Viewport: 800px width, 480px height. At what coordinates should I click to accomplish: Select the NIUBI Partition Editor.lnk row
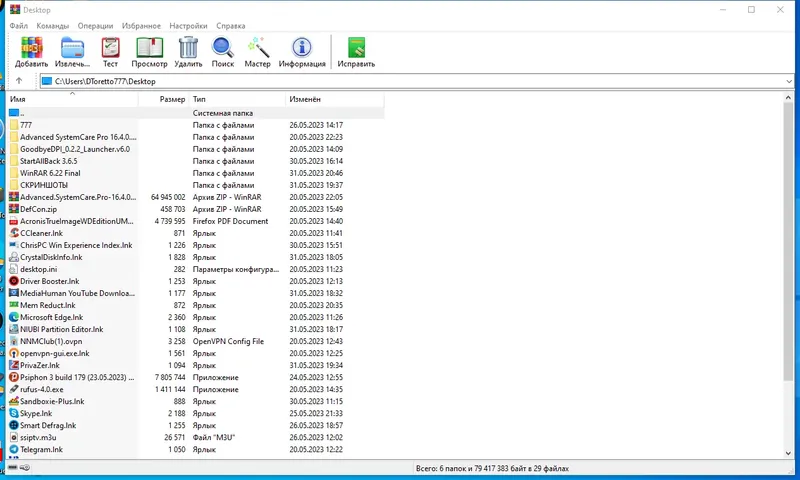pyautogui.click(x=196, y=330)
